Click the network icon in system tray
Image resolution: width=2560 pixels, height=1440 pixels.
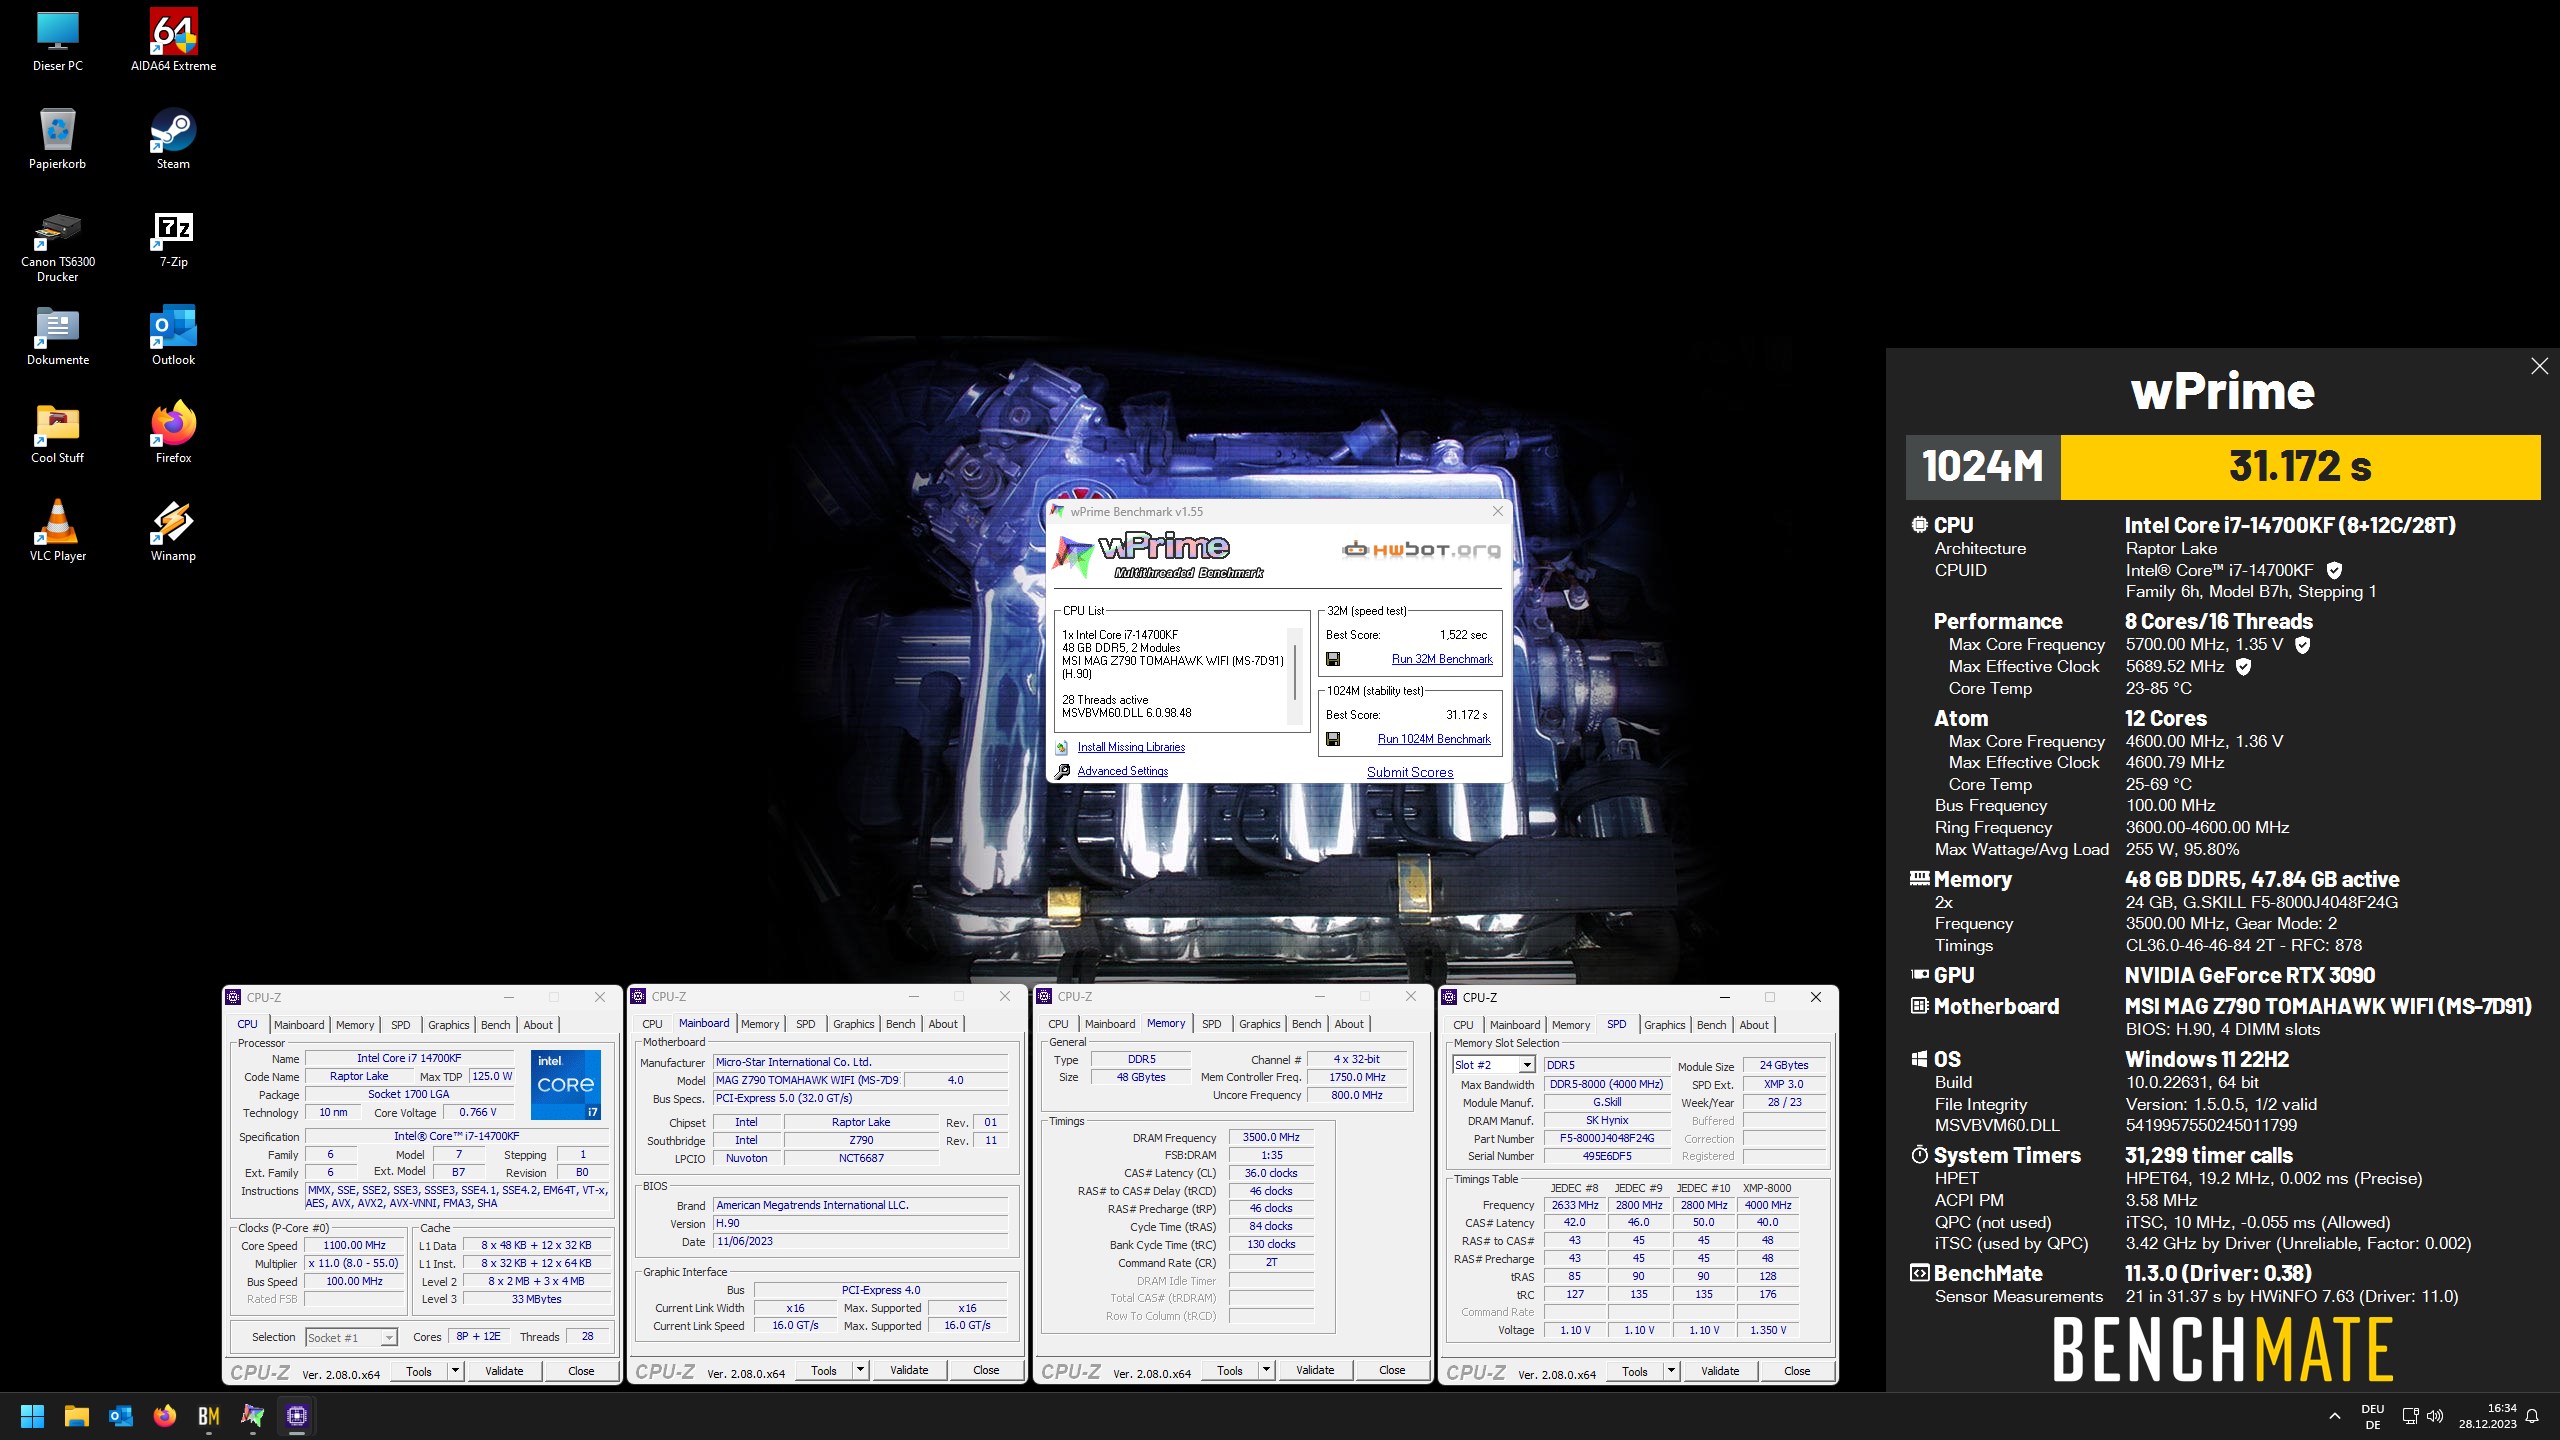2410,1416
